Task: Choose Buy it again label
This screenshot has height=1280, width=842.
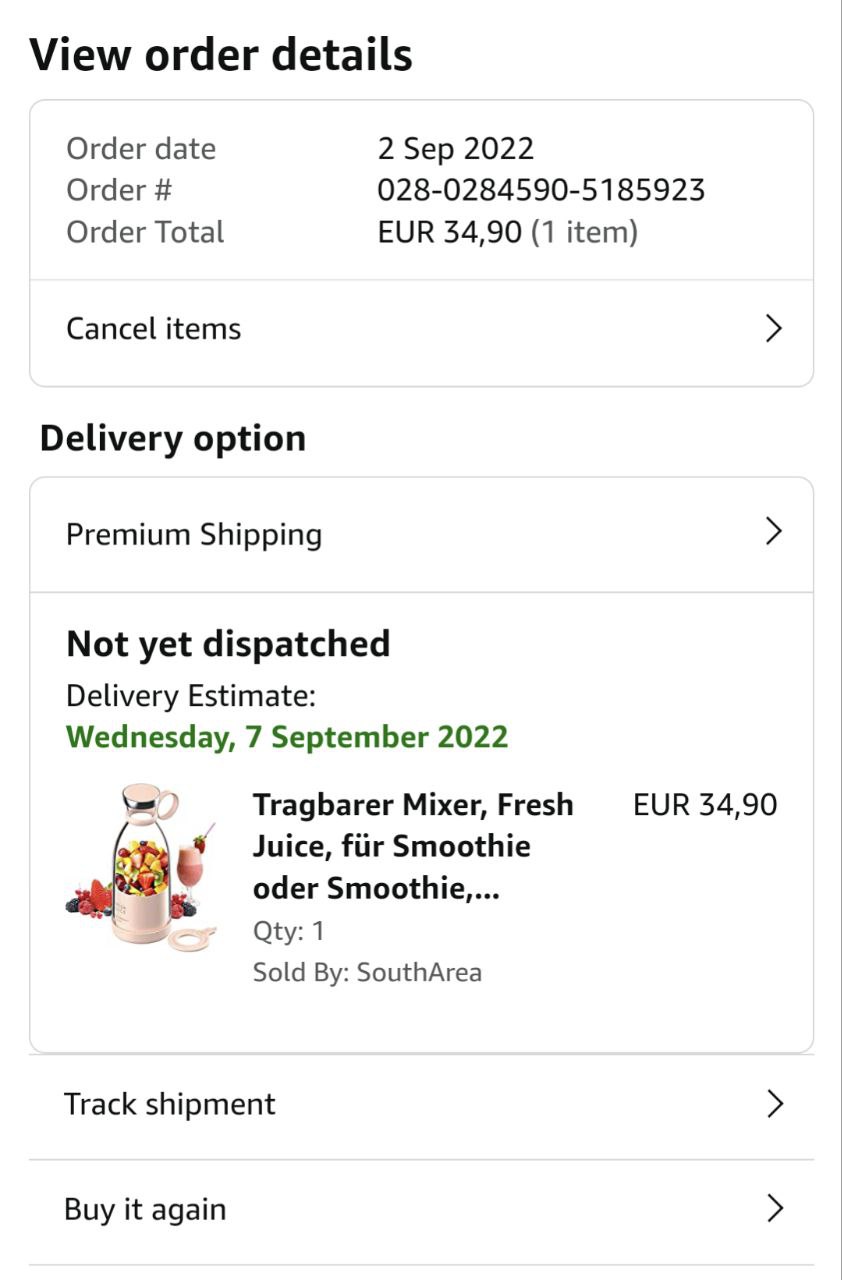Action: click(146, 1209)
